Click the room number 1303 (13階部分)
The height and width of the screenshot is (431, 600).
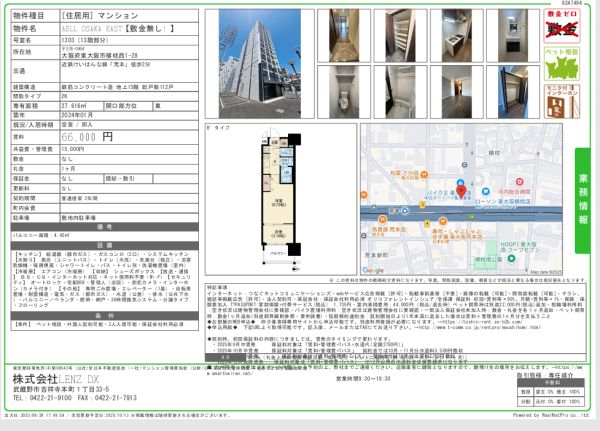tap(85, 40)
